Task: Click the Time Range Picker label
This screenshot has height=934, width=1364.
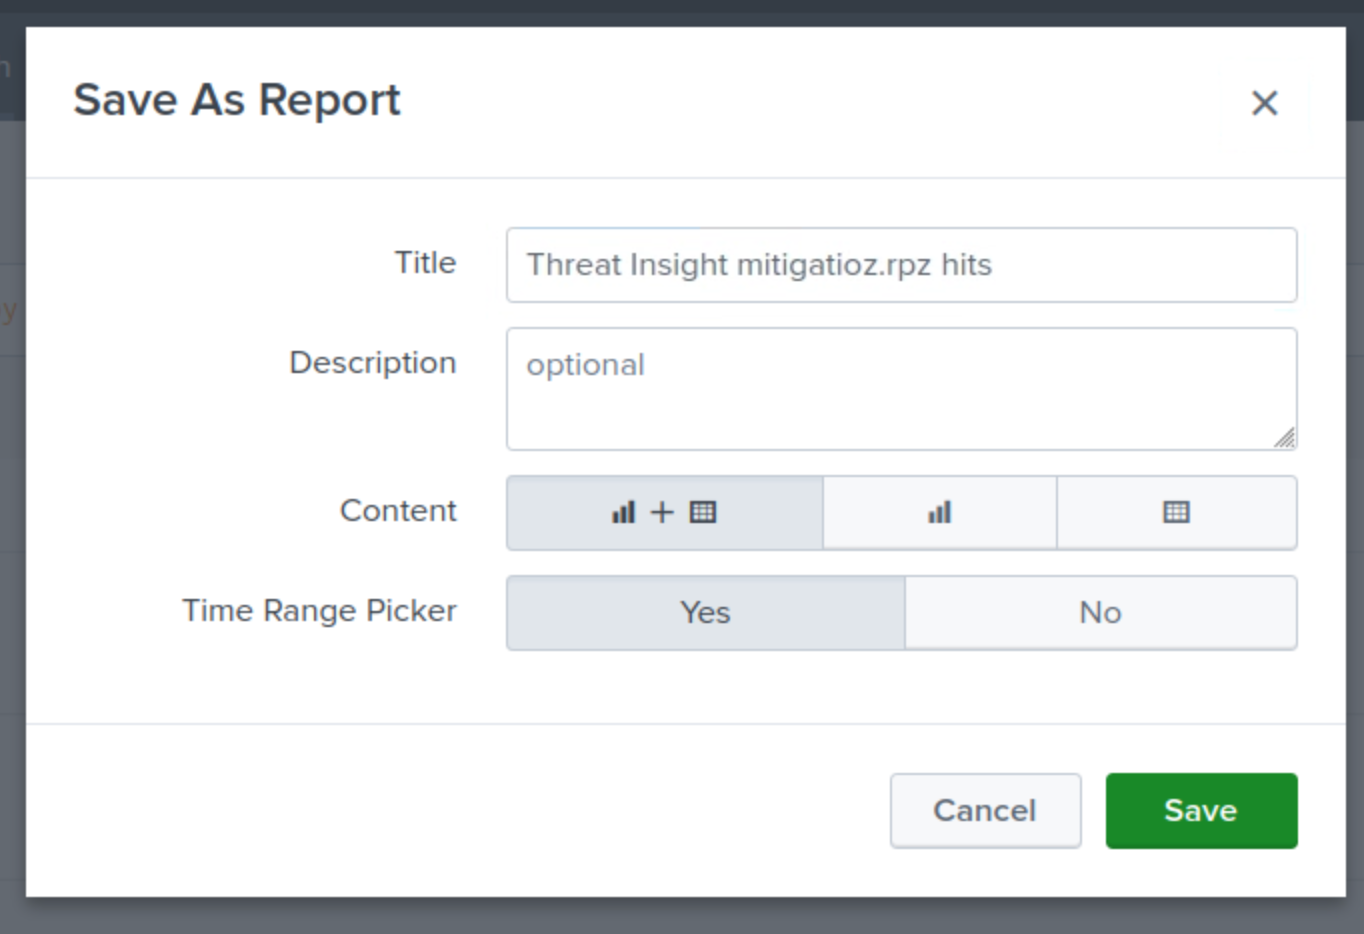Action: tap(319, 610)
